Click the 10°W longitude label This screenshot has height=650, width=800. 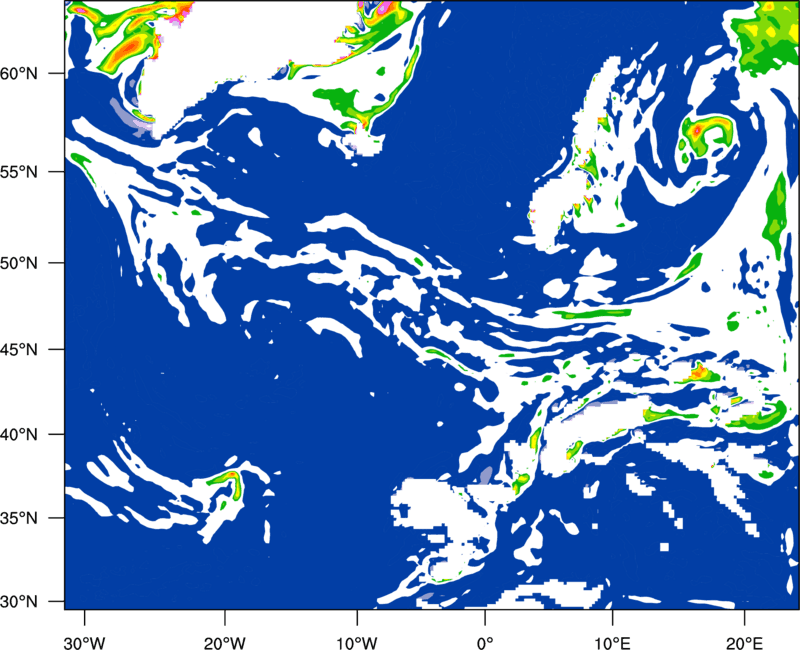pos(357,643)
